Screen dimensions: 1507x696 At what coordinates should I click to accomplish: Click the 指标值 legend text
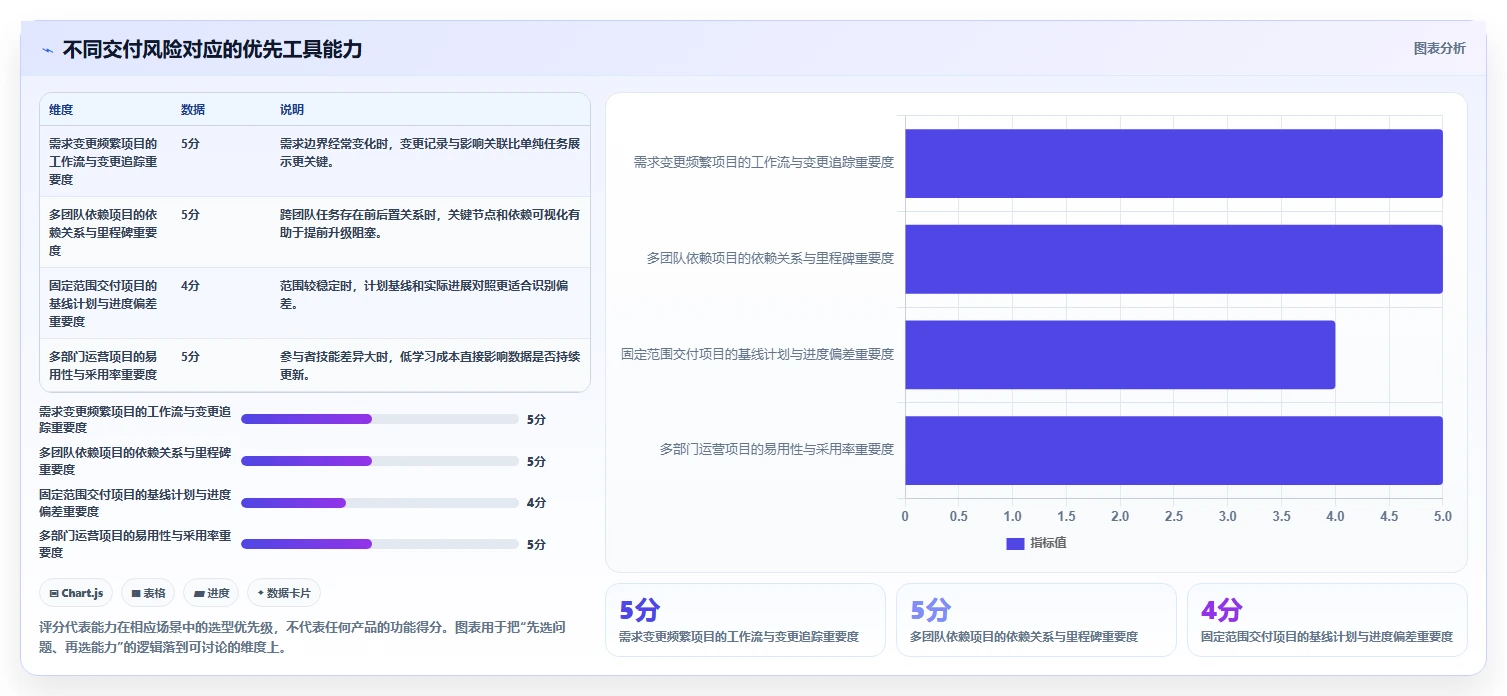1049,543
